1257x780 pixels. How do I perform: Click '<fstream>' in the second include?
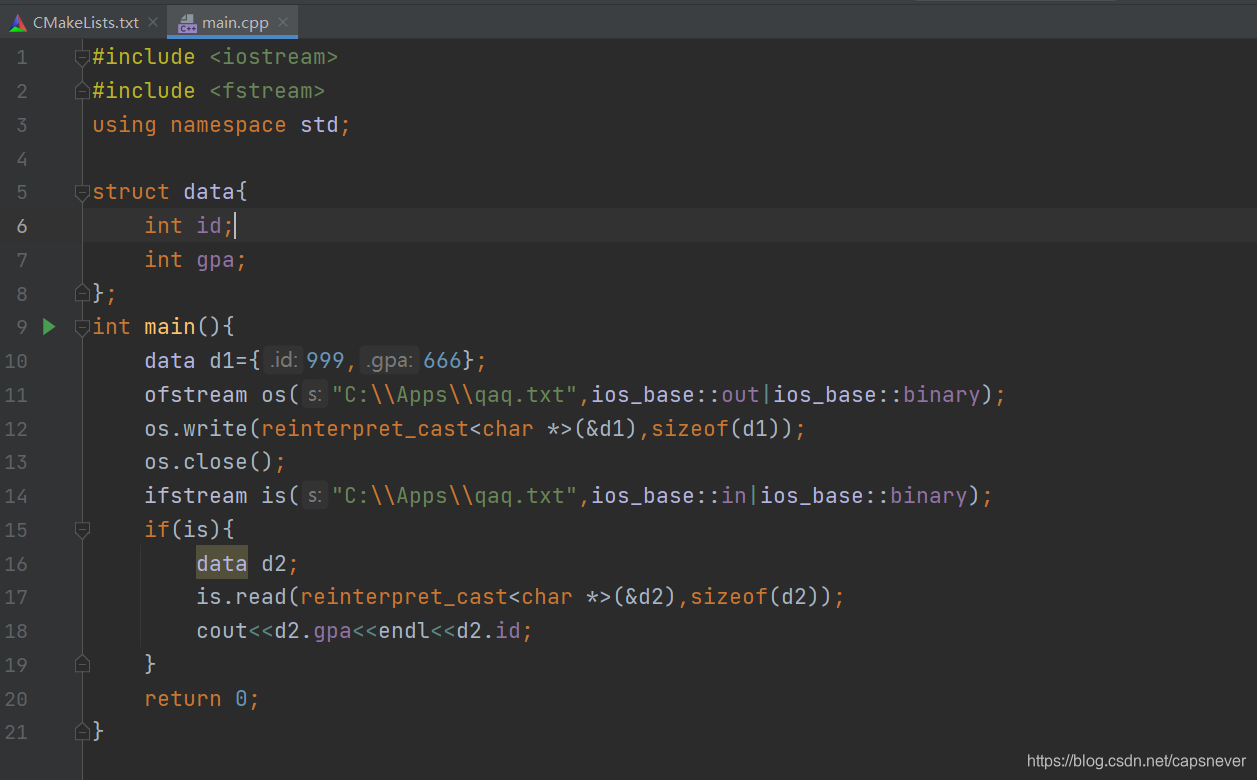267,91
